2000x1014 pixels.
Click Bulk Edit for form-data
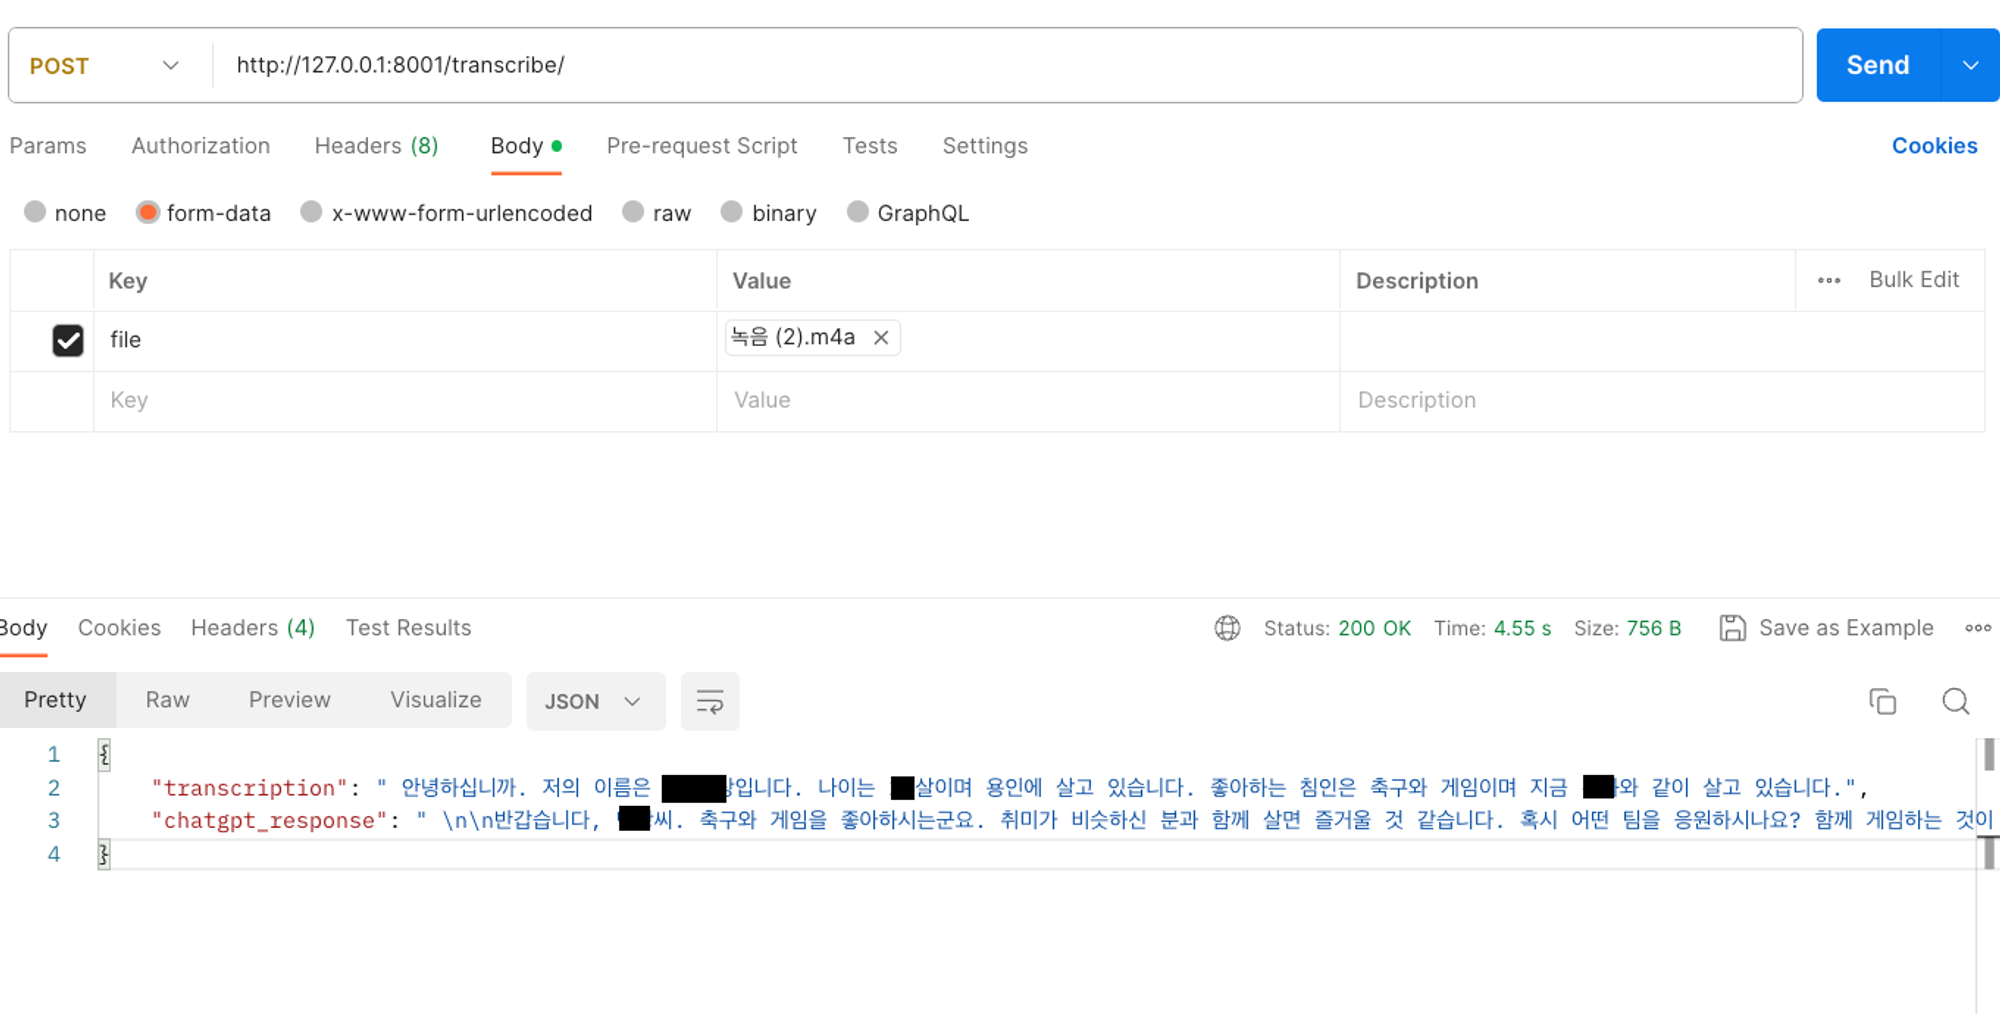pyautogui.click(x=1914, y=280)
